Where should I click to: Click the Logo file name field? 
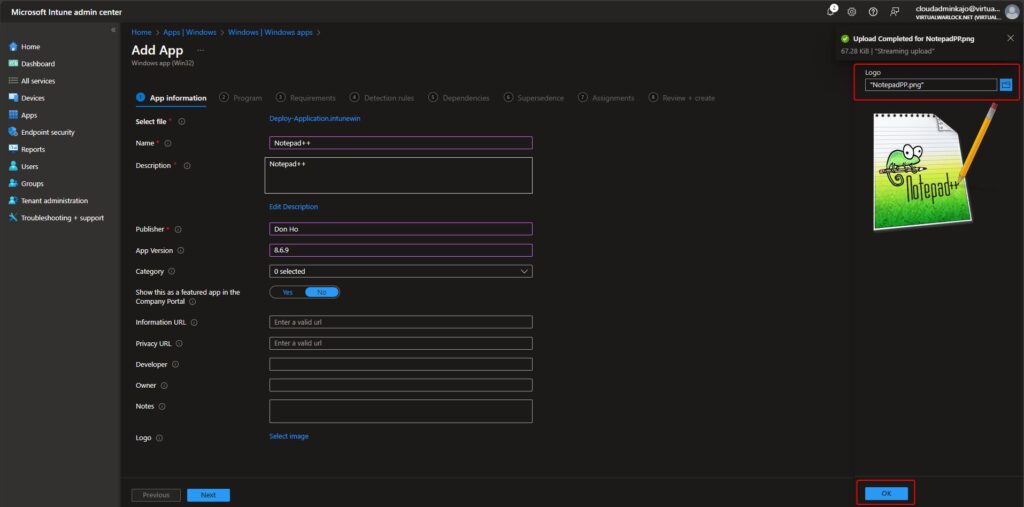tap(931, 84)
